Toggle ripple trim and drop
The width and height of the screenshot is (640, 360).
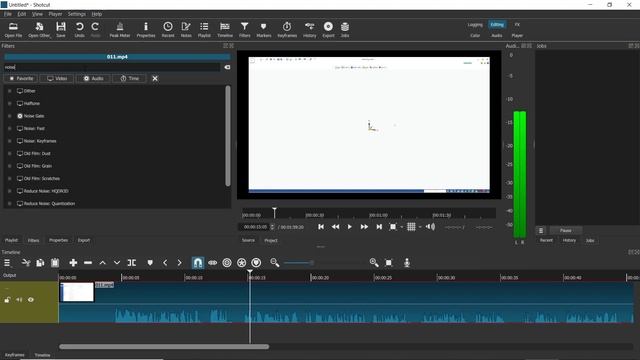coord(227,262)
